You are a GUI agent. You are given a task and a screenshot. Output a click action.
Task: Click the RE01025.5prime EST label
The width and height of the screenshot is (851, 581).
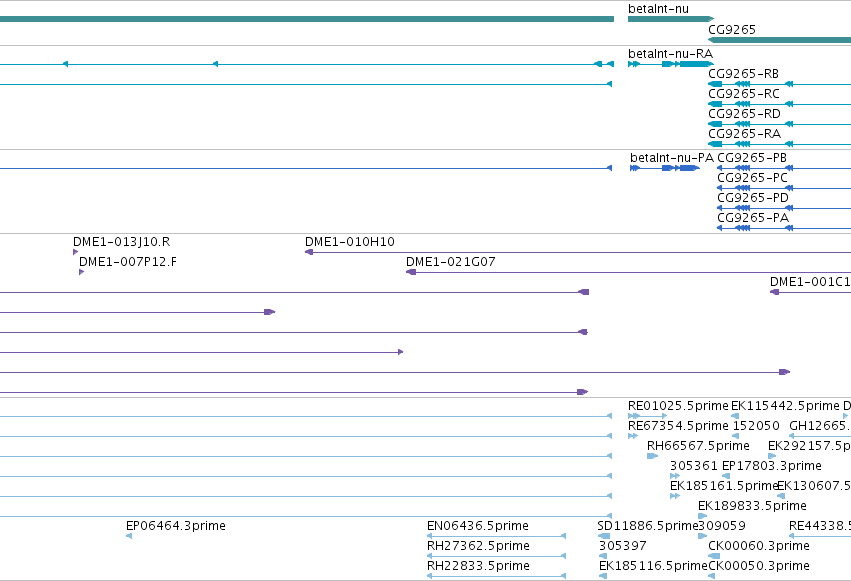point(678,406)
